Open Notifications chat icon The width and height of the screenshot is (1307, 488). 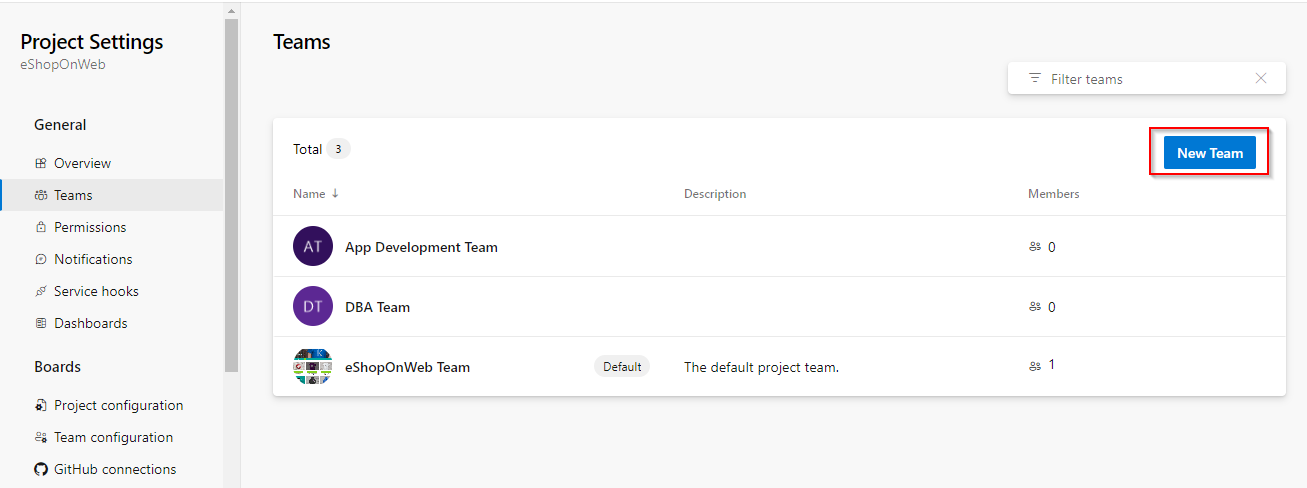click(x=41, y=259)
